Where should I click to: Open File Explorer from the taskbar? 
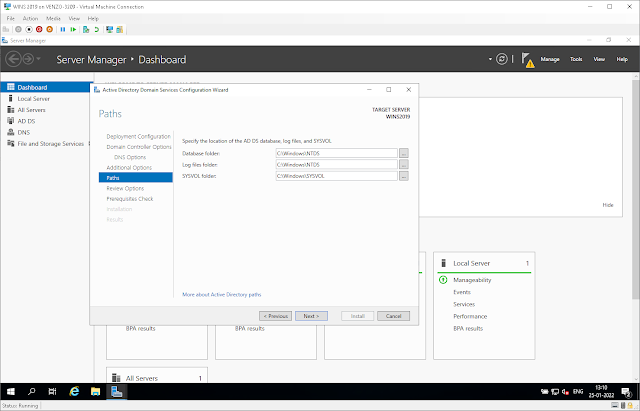tap(96, 391)
